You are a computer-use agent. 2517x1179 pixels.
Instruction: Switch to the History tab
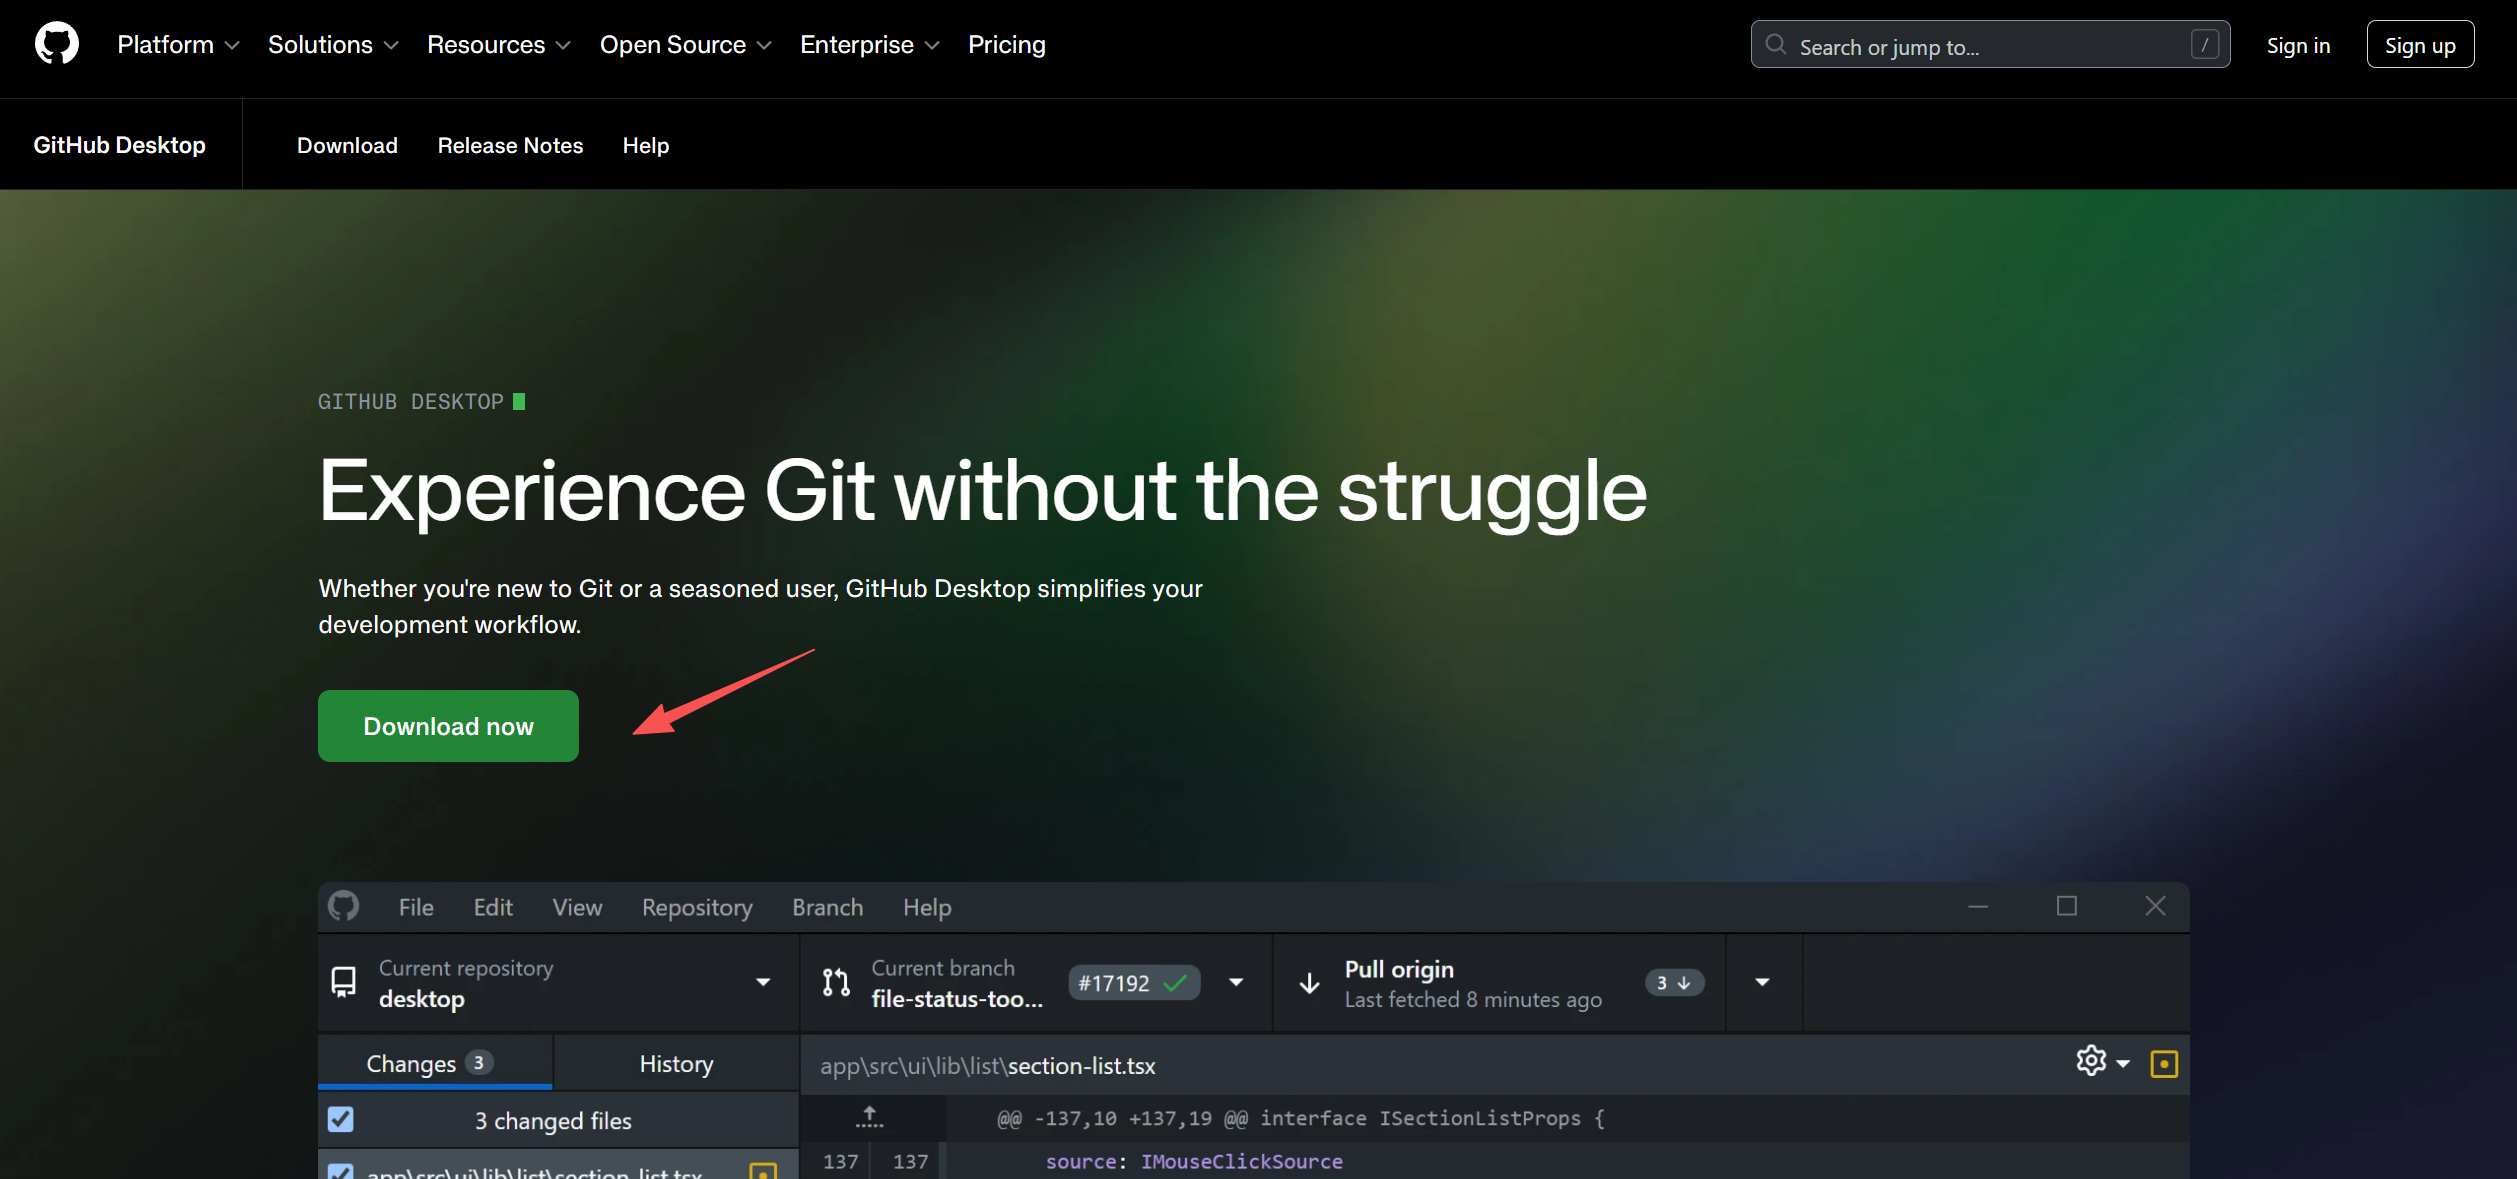tap(676, 1064)
